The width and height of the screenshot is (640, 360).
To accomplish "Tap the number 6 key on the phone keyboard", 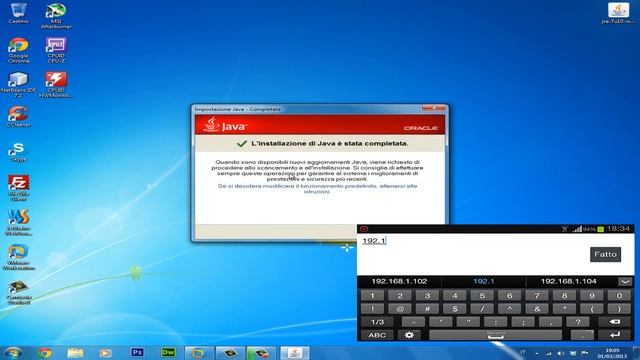I will [509, 295].
